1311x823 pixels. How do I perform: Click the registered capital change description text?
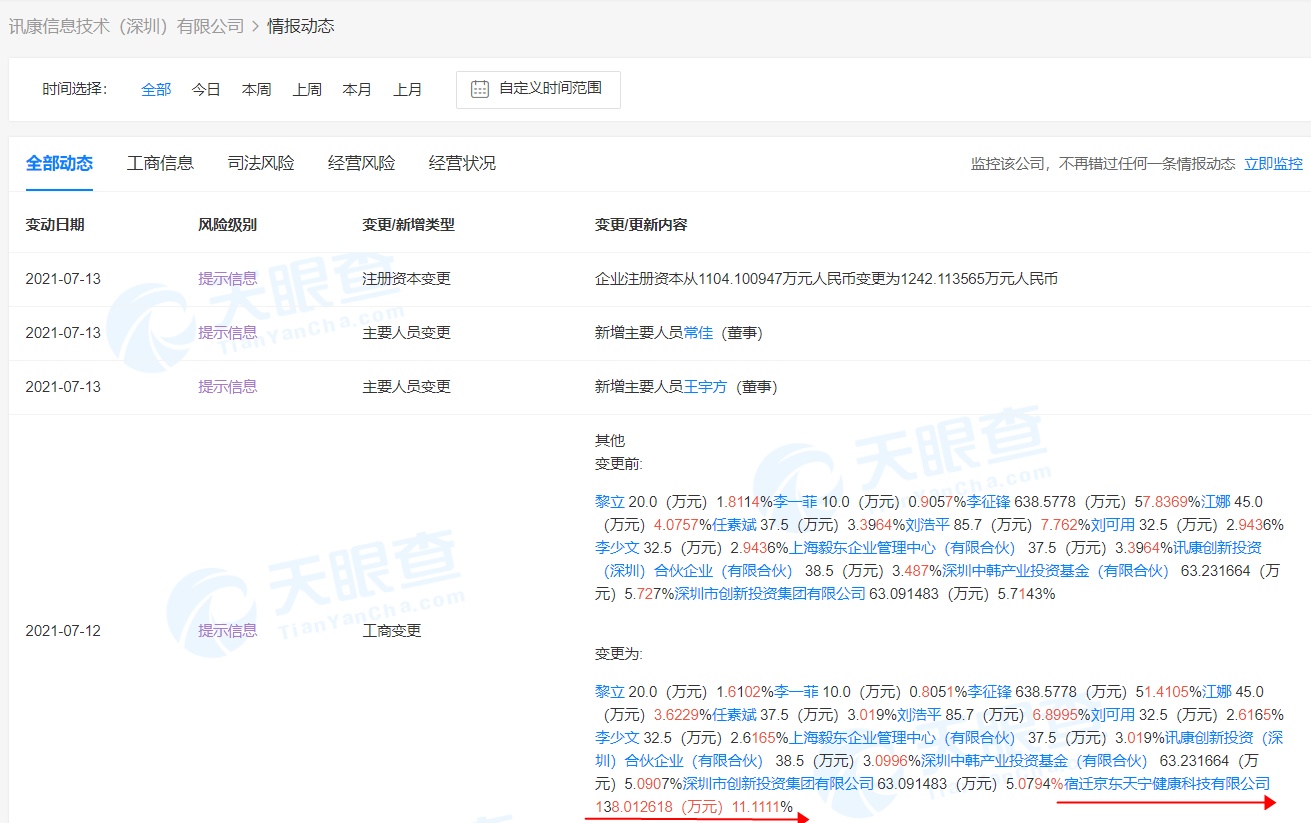pos(826,279)
